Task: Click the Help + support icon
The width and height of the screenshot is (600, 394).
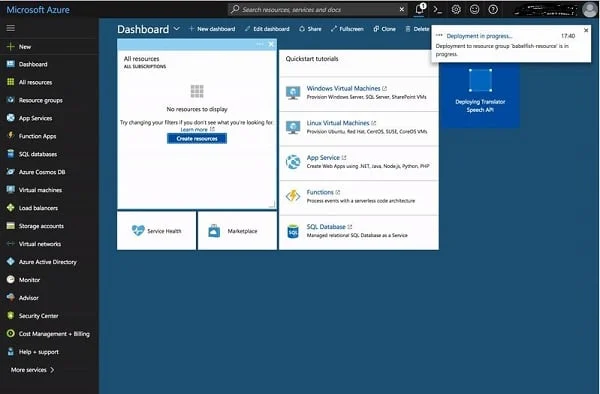Action: pos(11,352)
